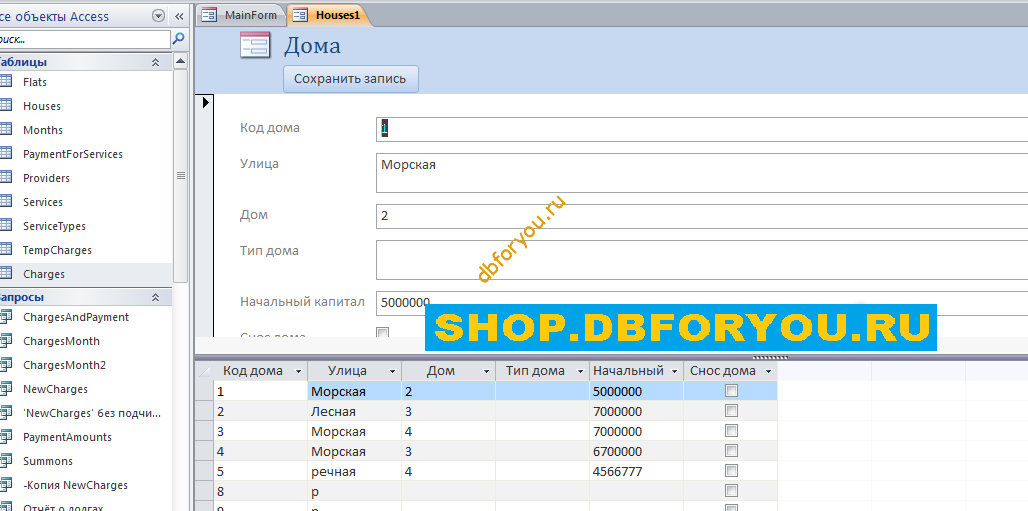Open the TempCharges table

click(57, 251)
